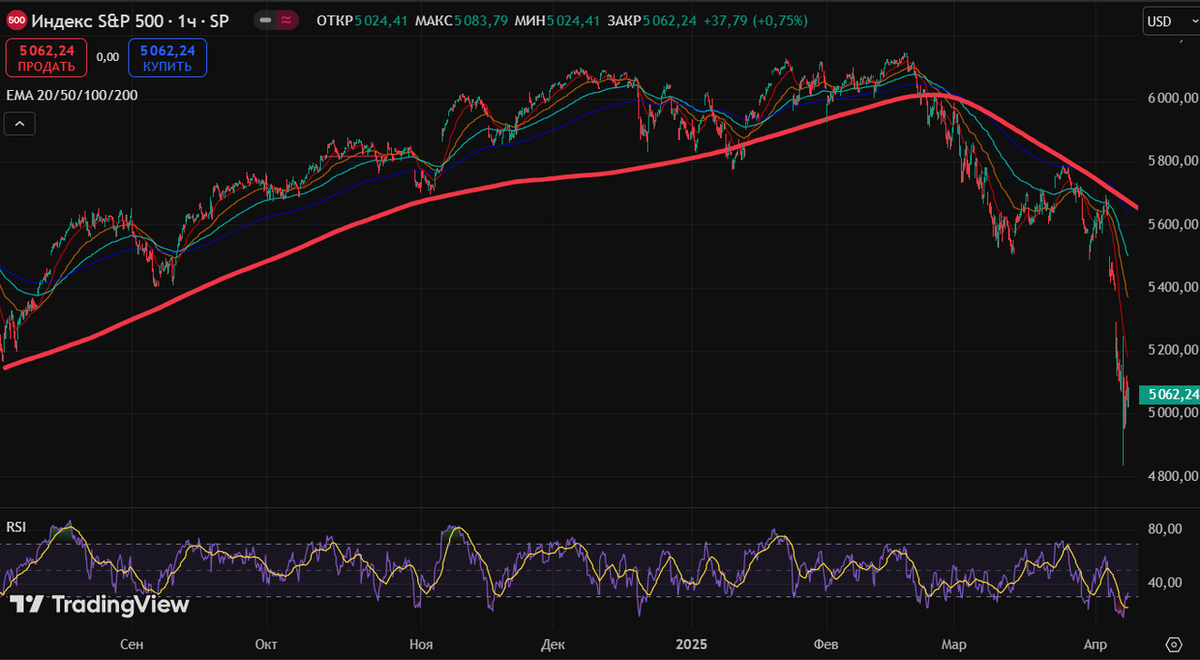
Task: Click the RSI 40,00 scale label
Action: click(1164, 582)
